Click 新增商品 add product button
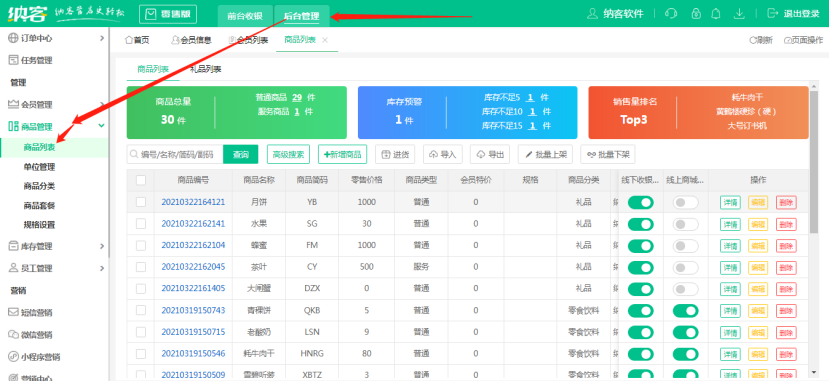 [x=343, y=154]
